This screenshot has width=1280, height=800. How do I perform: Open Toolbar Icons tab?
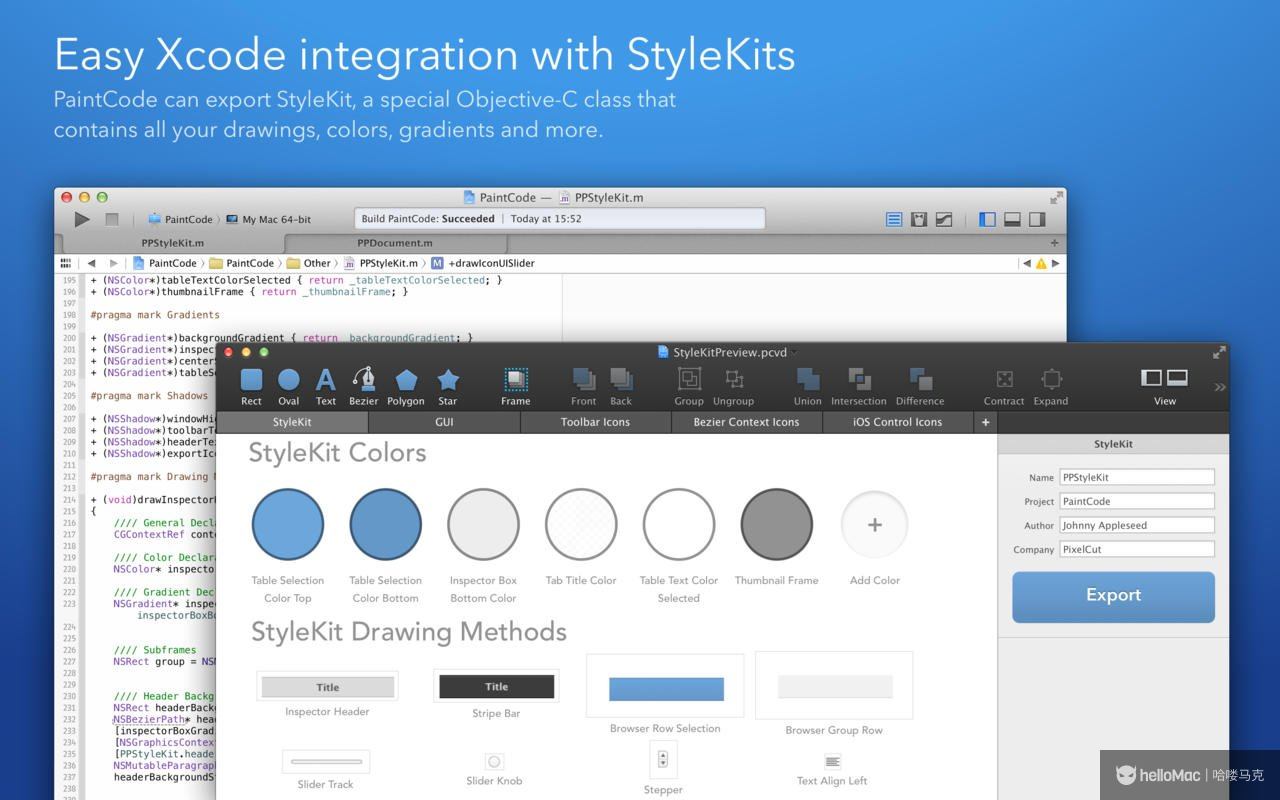(x=595, y=422)
